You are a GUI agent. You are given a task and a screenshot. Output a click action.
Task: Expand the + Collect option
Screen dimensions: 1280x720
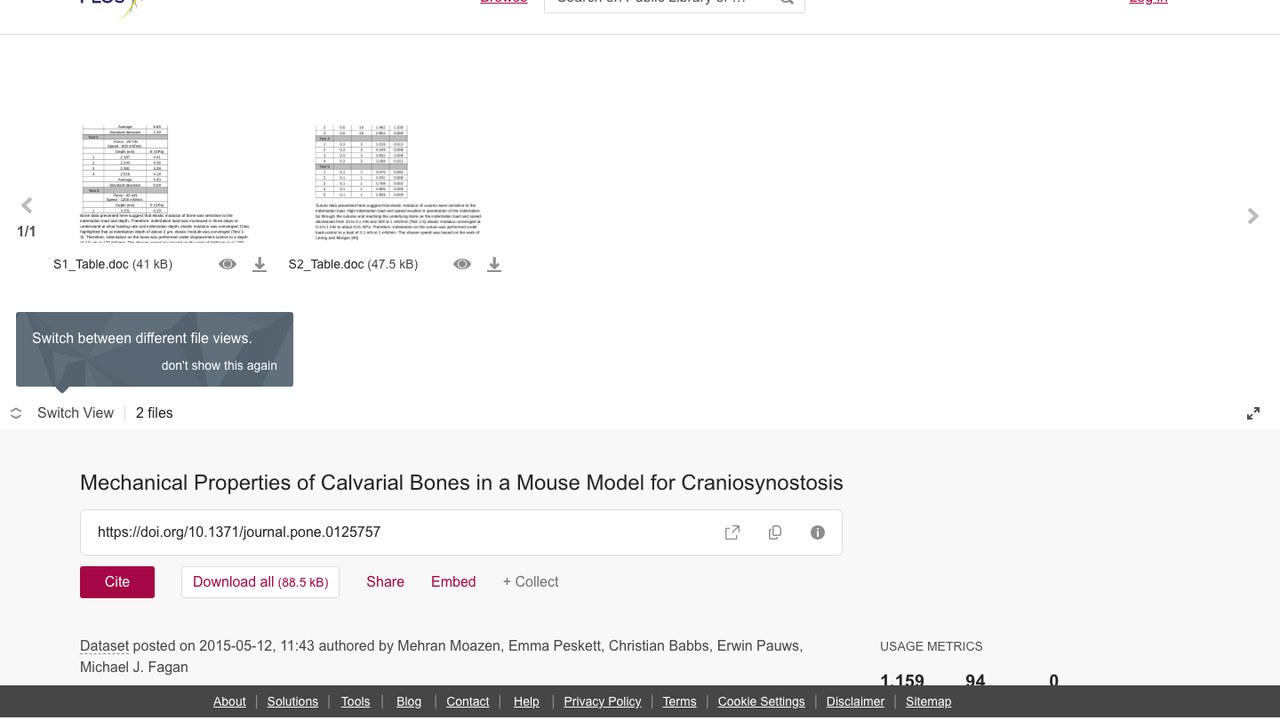pos(530,582)
